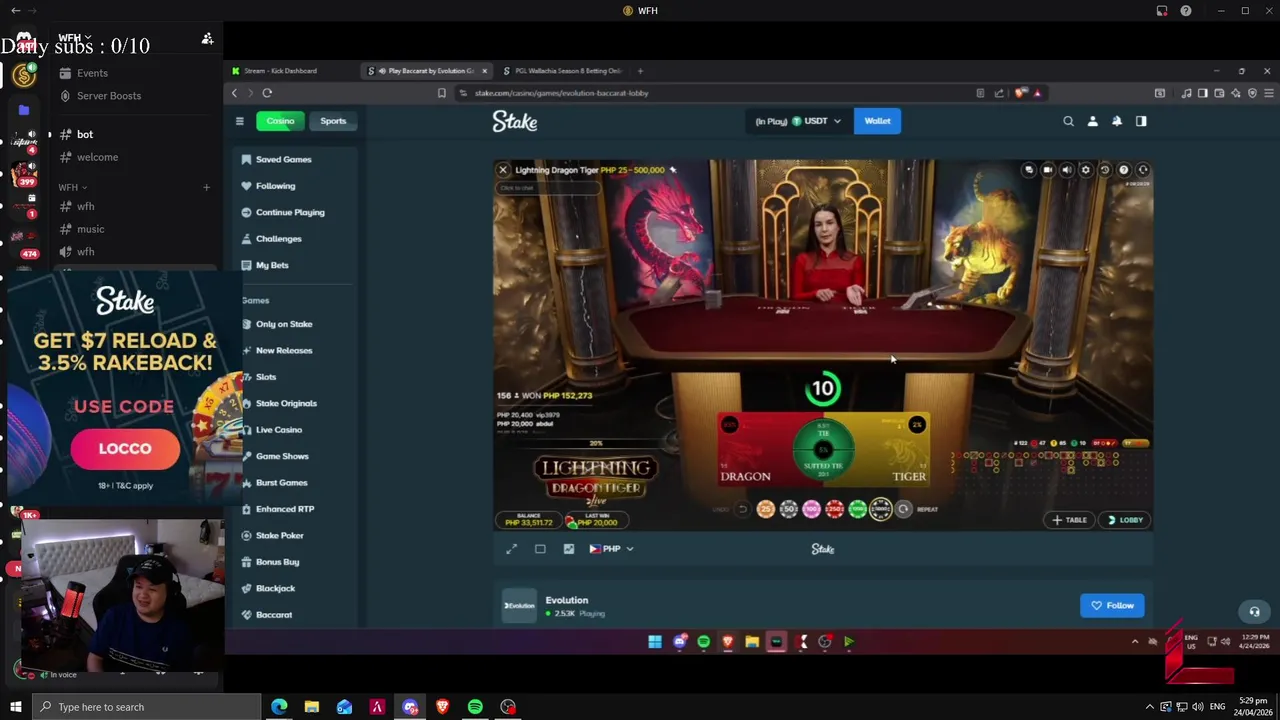Add another table with Table button
1280x720 pixels.
(x=1069, y=520)
